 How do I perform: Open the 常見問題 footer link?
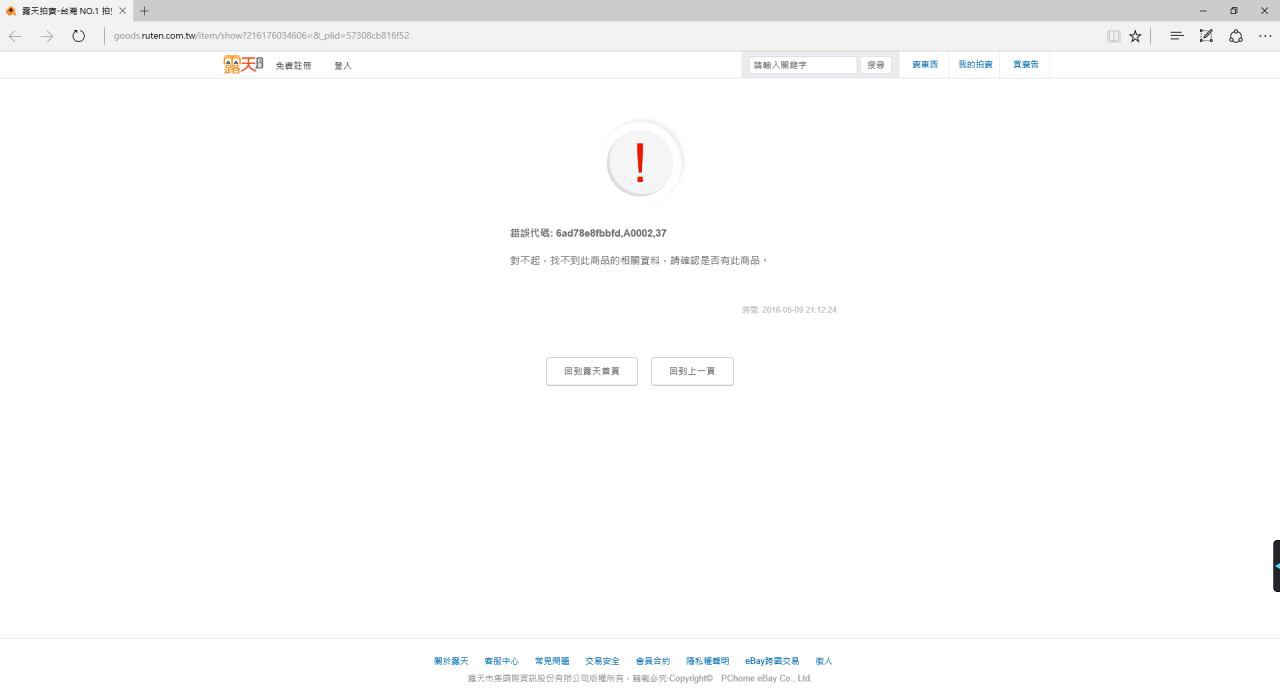tap(552, 661)
